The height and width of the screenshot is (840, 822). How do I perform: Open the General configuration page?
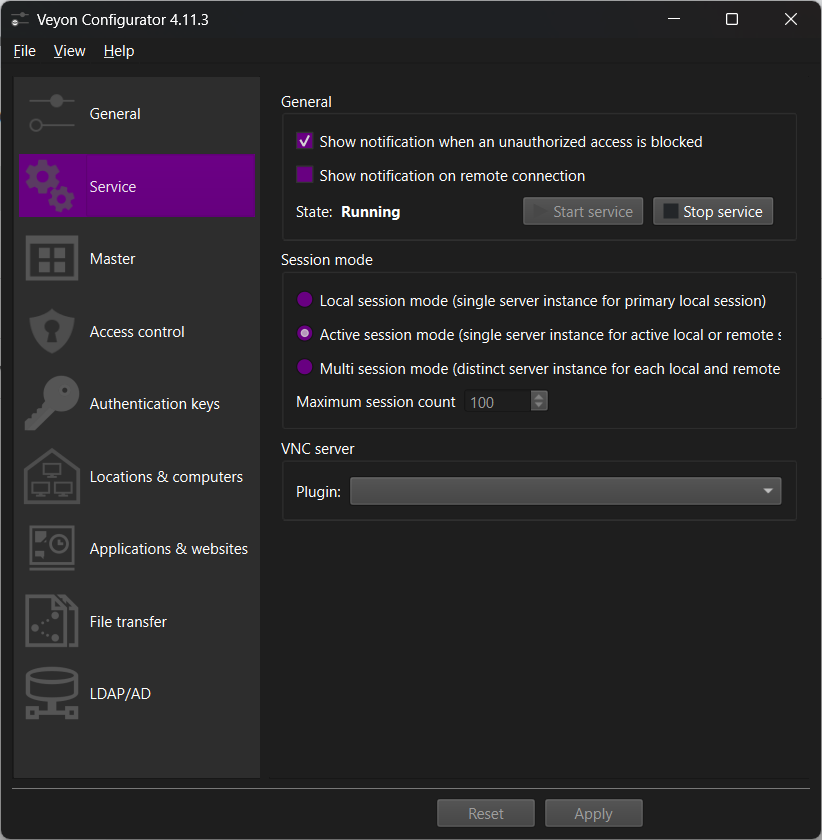(x=137, y=114)
